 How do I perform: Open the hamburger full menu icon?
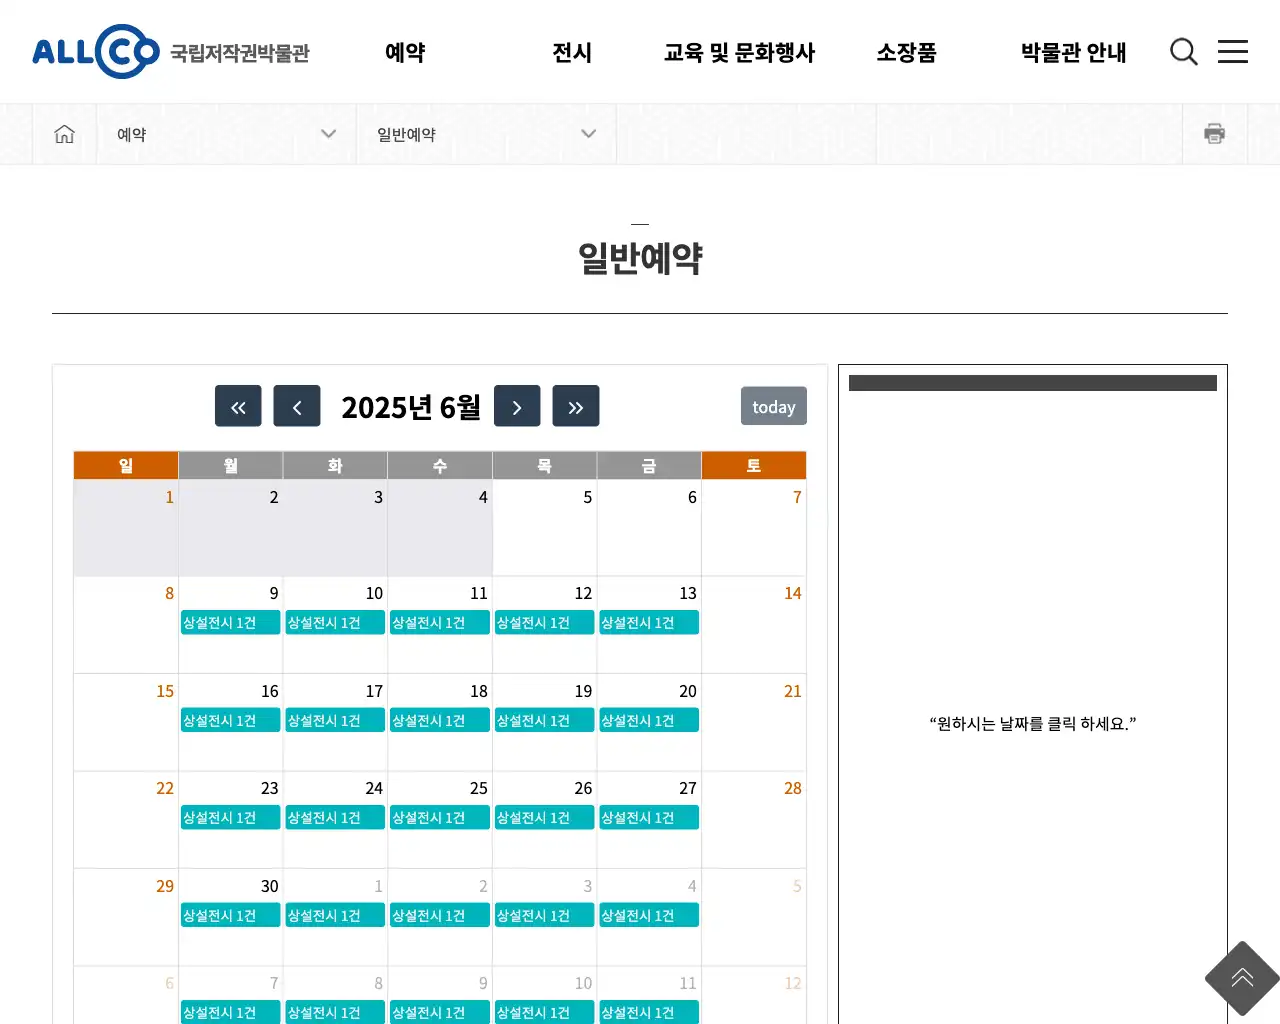(1233, 52)
